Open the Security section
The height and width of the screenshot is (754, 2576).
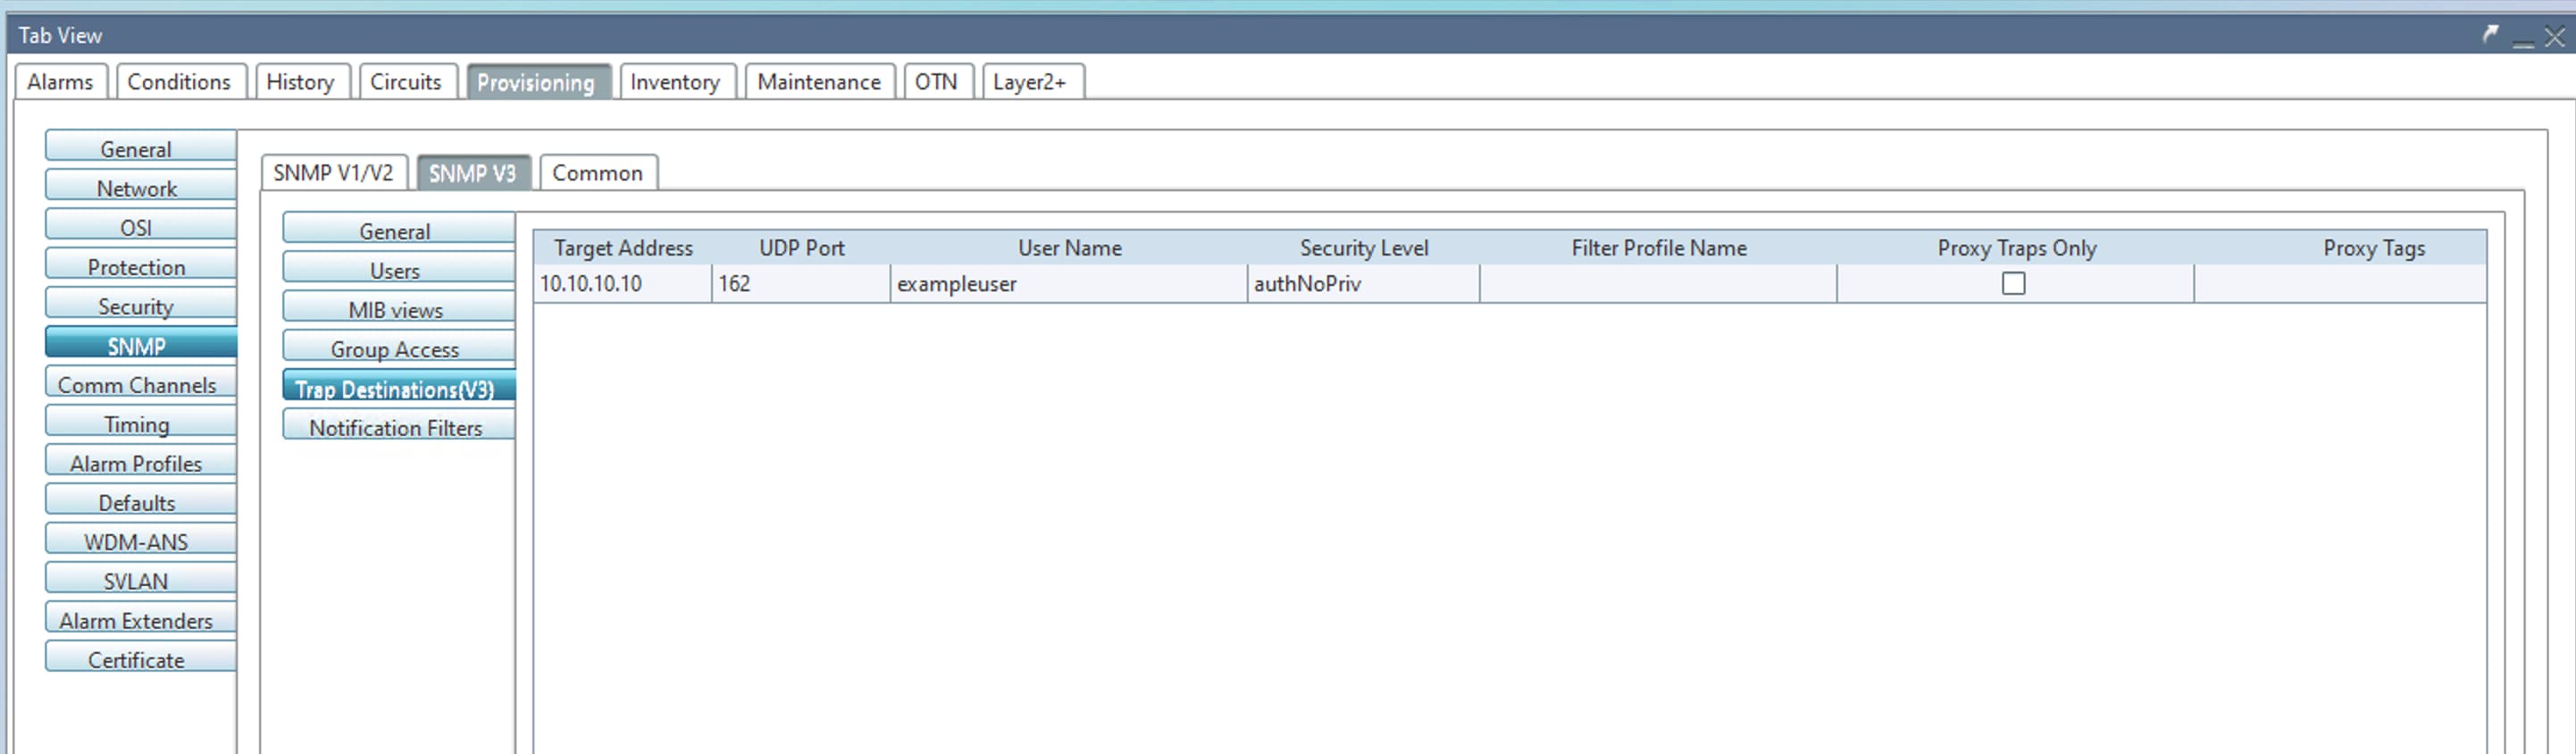tap(141, 305)
